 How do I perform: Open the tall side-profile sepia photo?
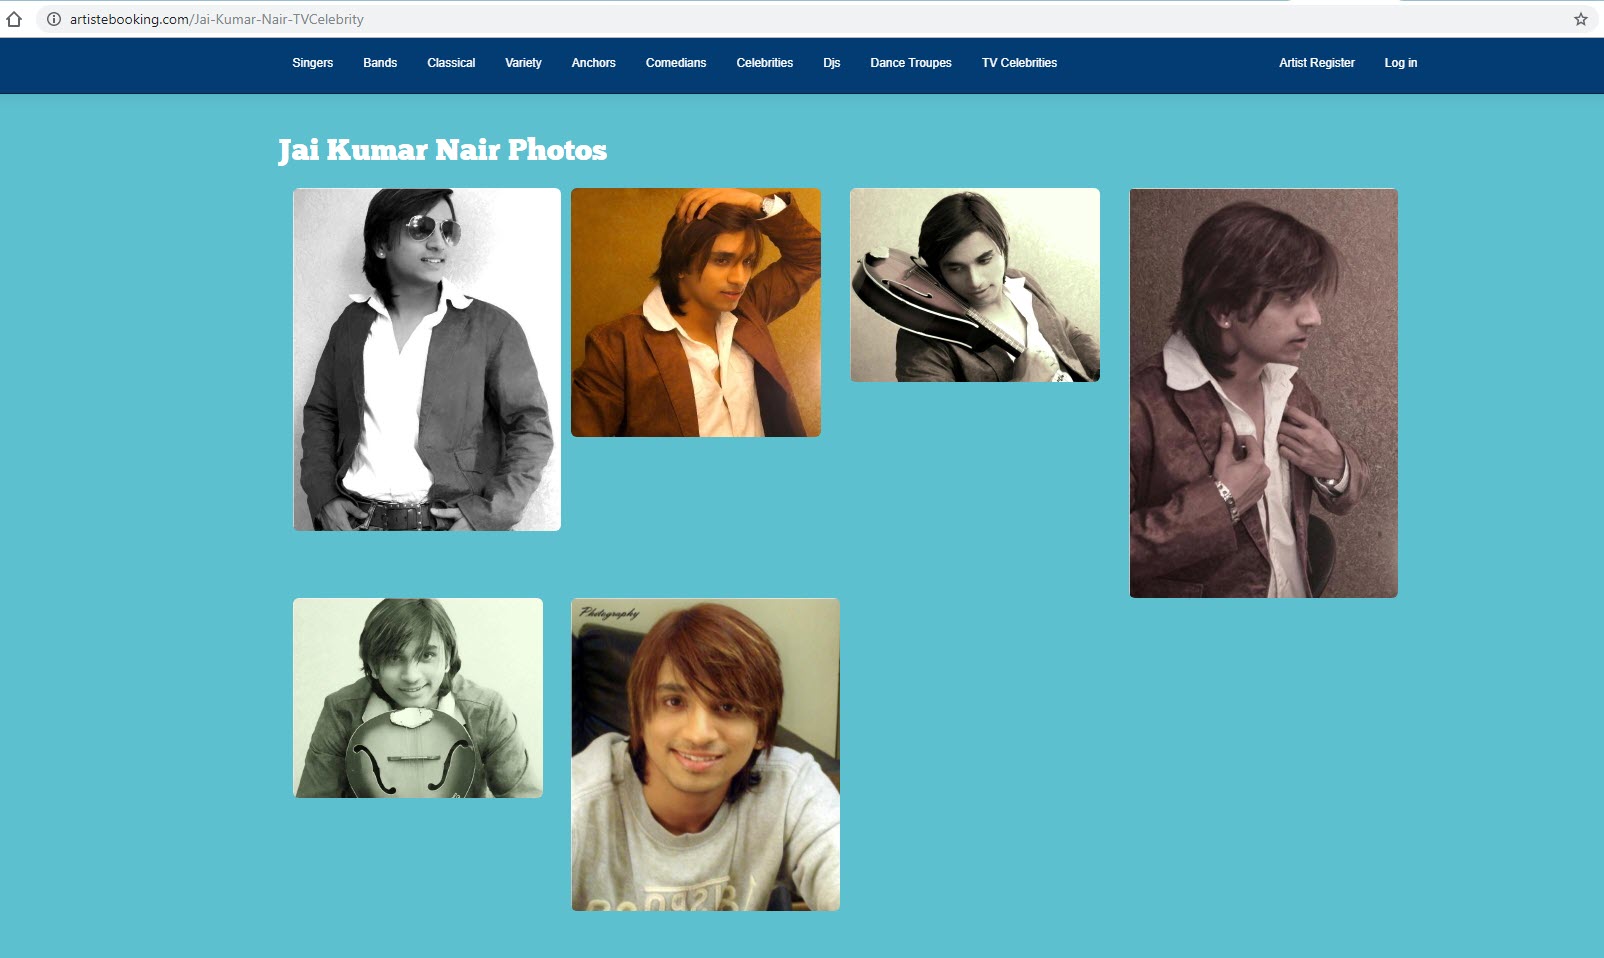1264,393
